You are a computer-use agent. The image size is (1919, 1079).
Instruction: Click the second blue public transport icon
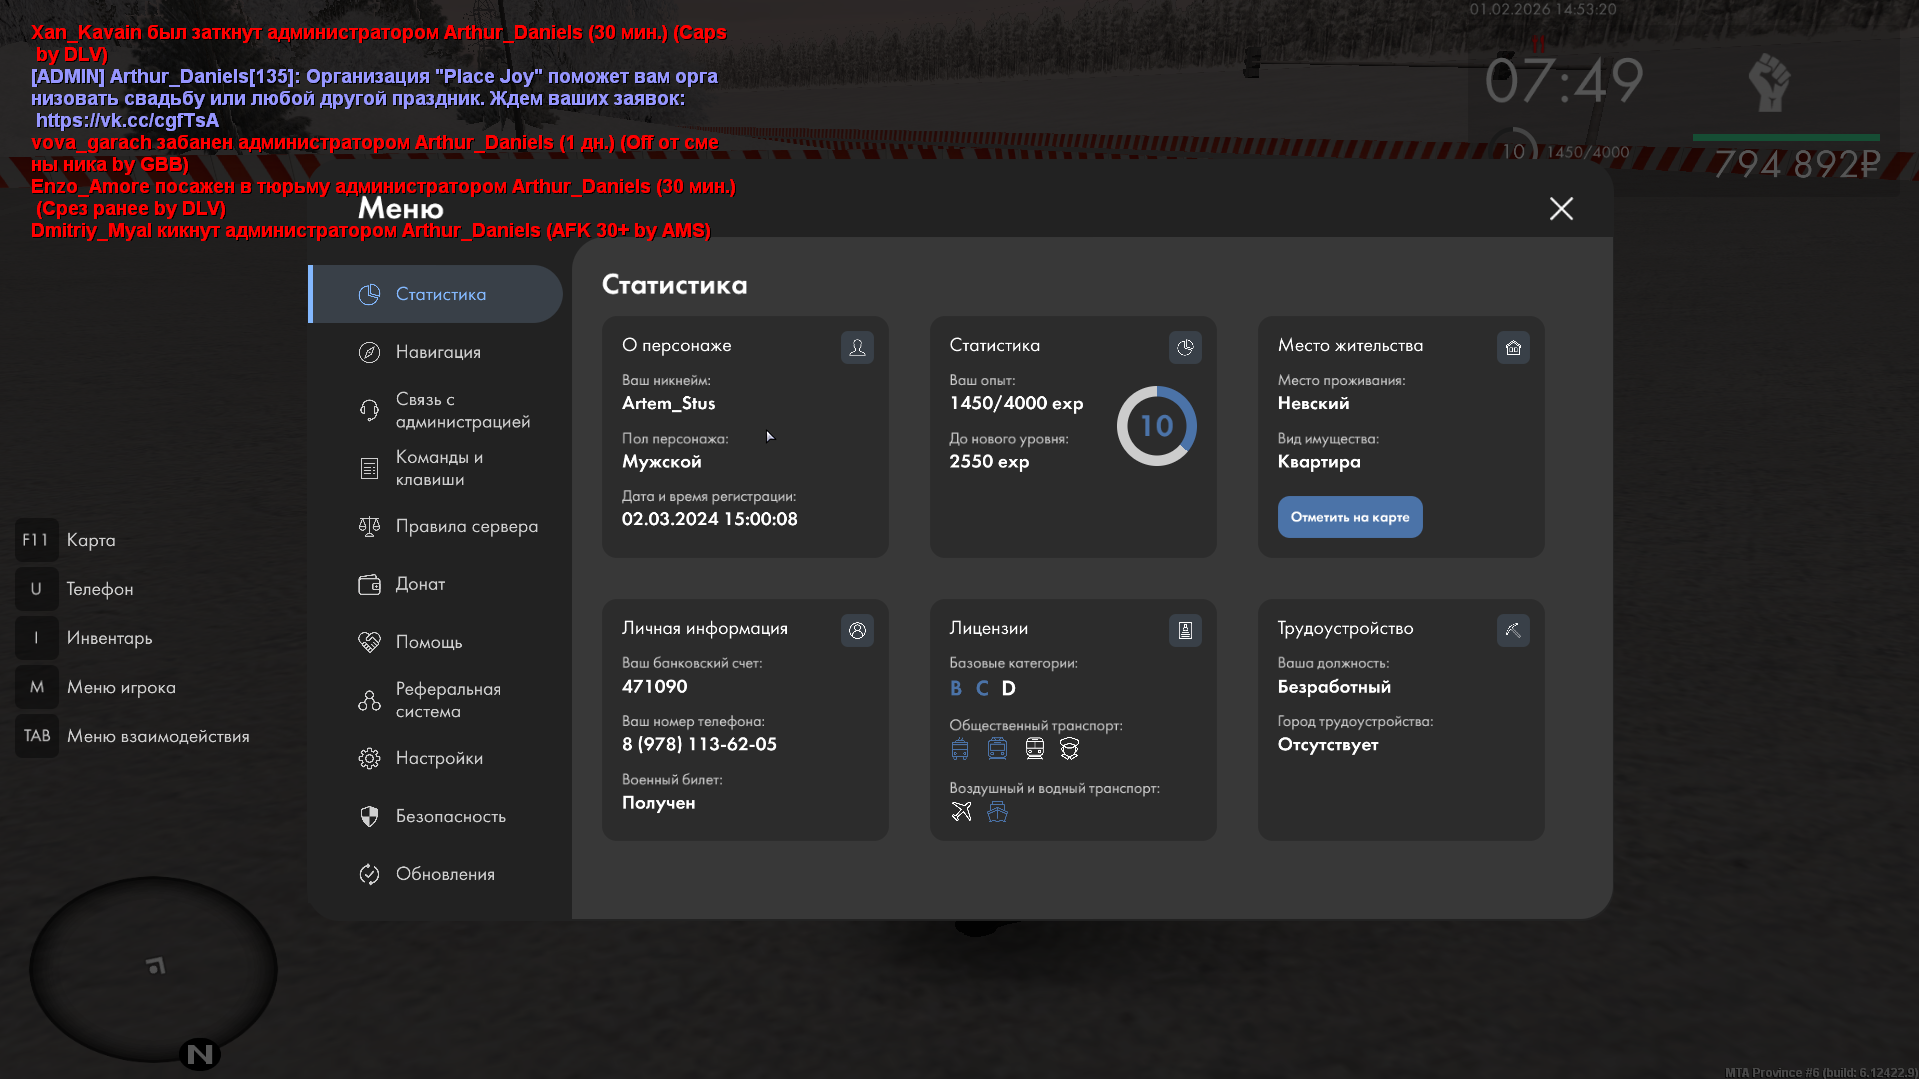click(x=997, y=749)
